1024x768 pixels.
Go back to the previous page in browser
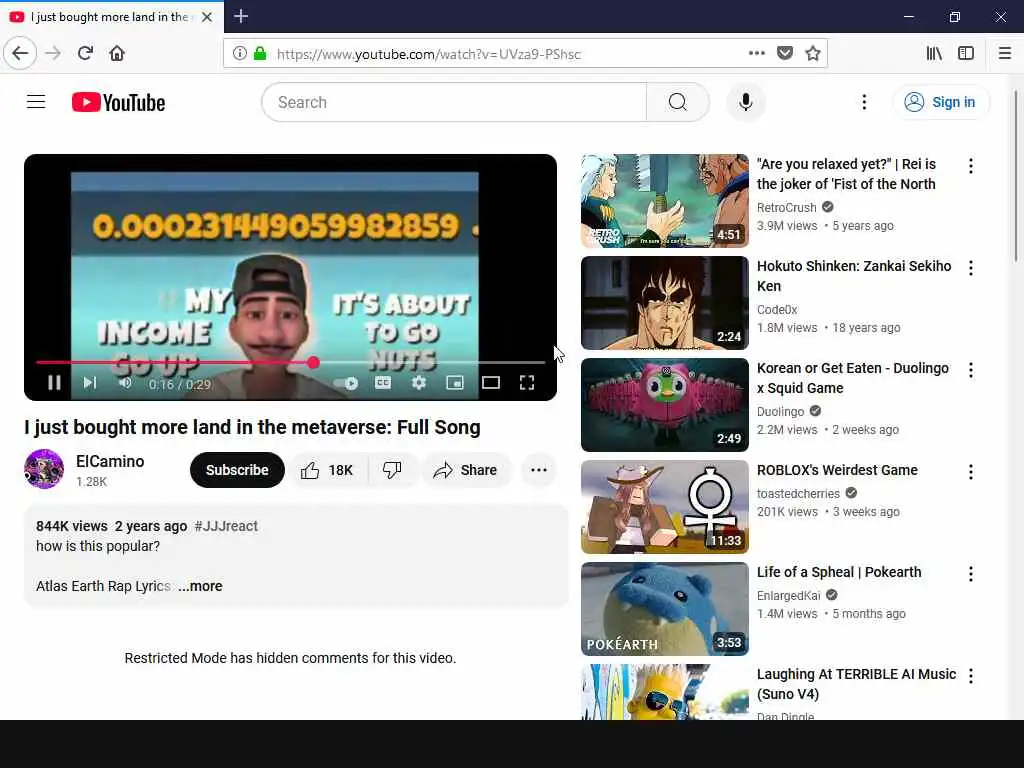(x=20, y=53)
